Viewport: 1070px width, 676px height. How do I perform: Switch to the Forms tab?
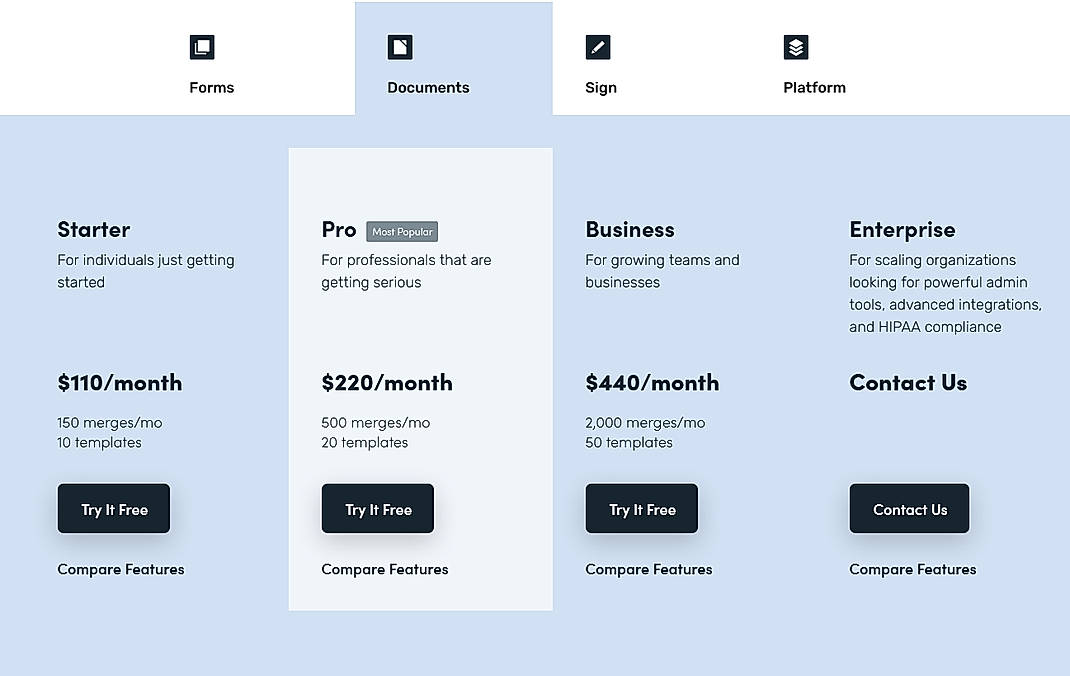pos(211,87)
